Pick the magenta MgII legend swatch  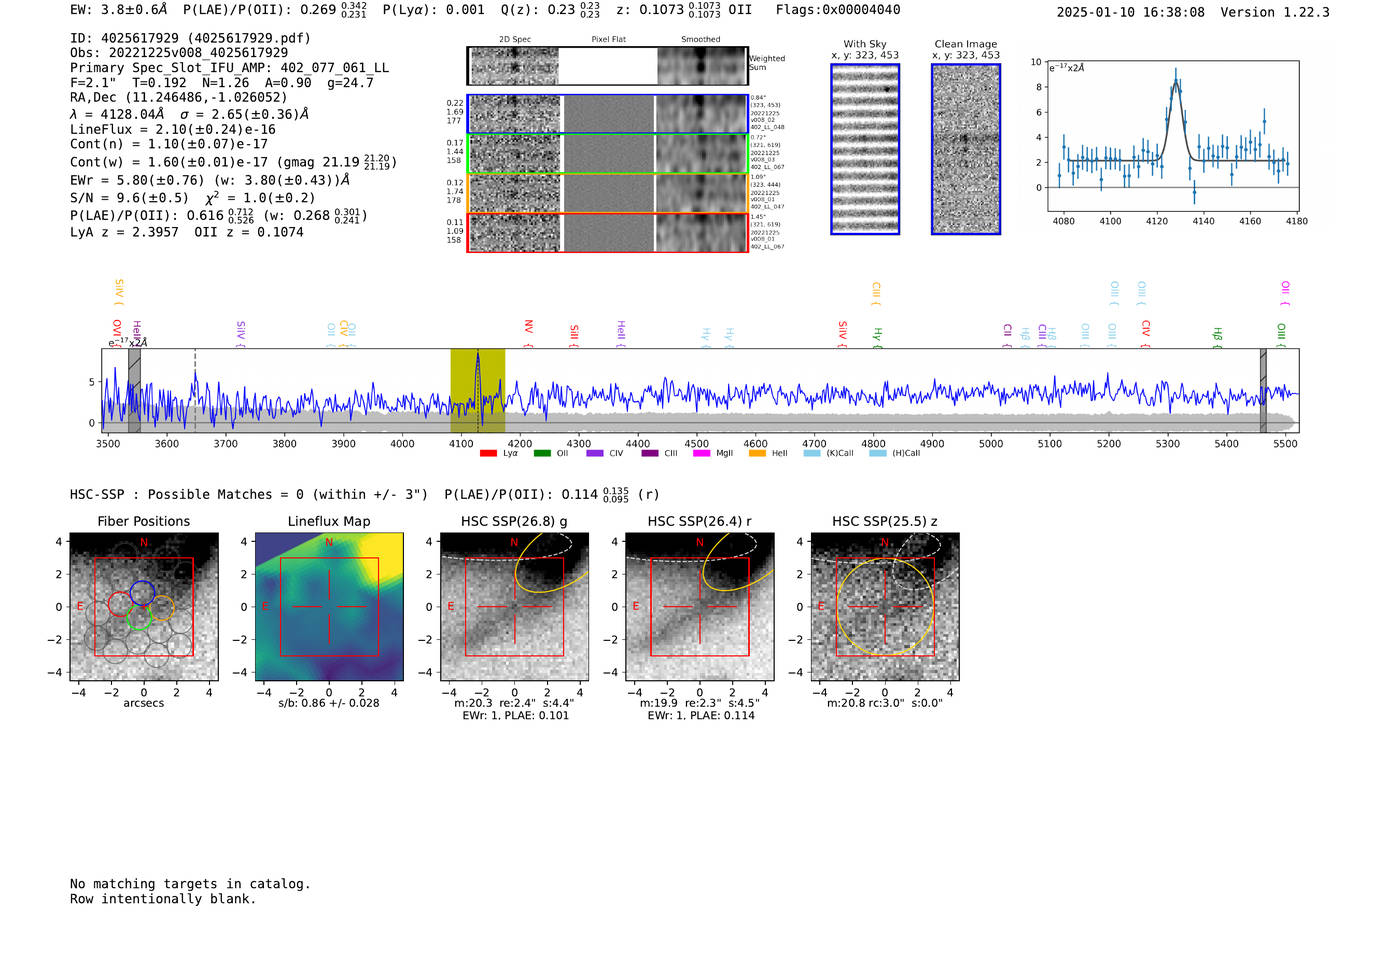pyautogui.click(x=701, y=453)
